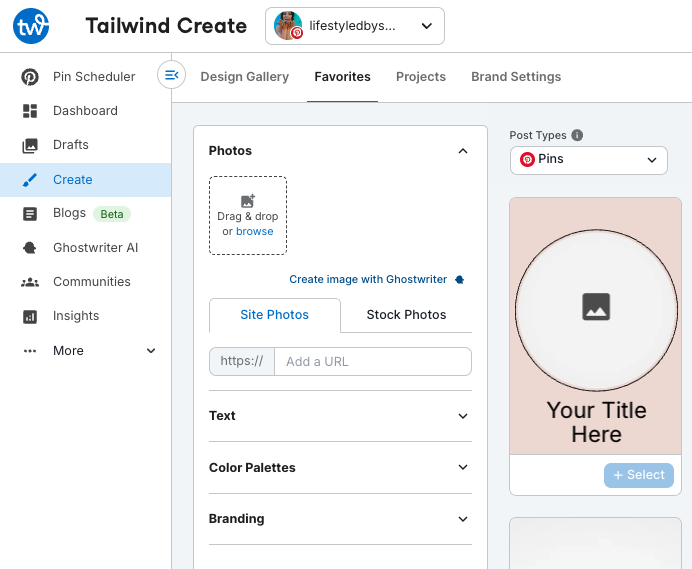Click the add-photo icon in drop zone
Image resolution: width=692 pixels, height=569 pixels.
(x=248, y=201)
